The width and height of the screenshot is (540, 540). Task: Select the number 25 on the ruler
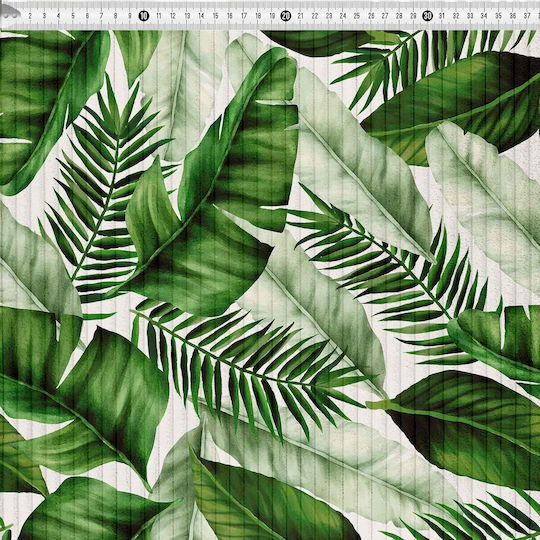357,16
